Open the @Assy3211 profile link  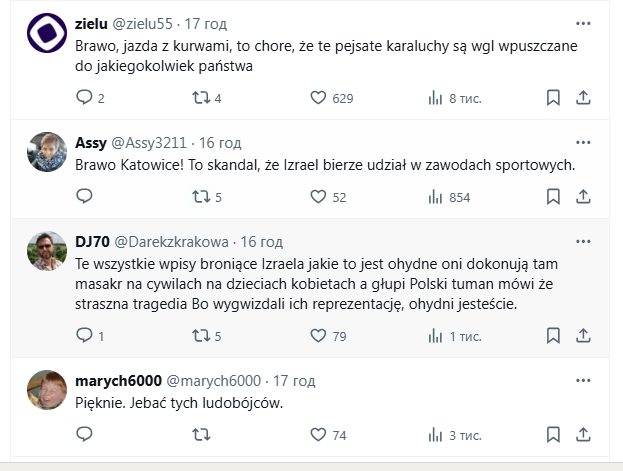(x=145, y=142)
